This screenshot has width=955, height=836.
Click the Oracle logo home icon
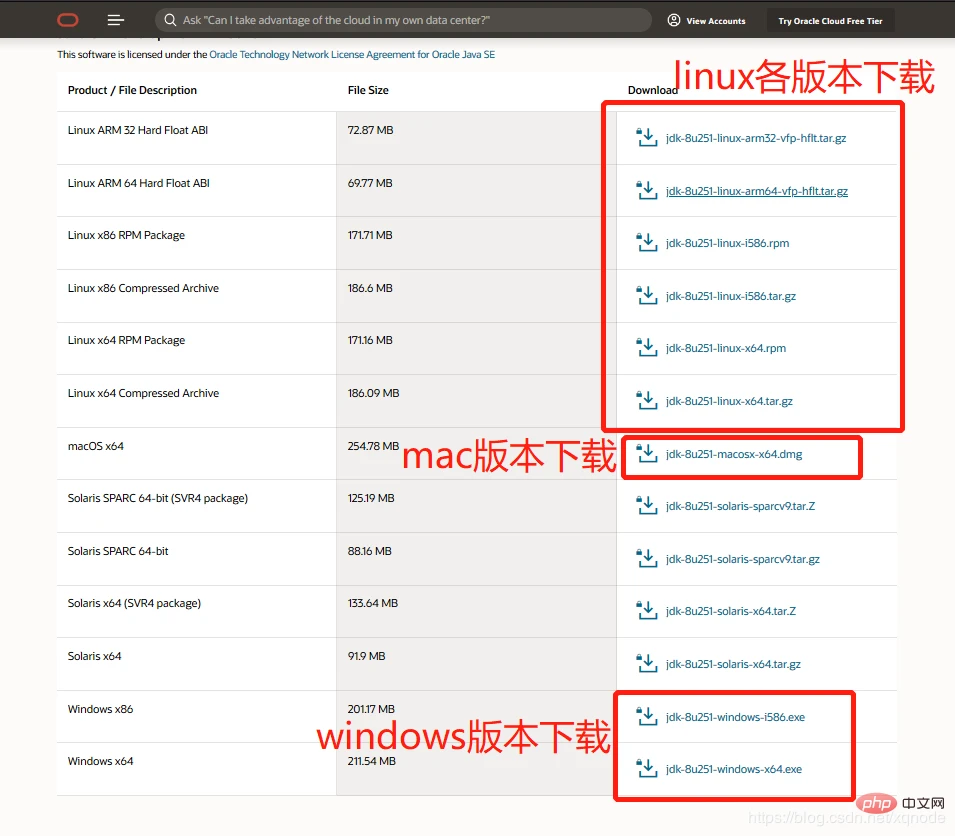(68, 20)
